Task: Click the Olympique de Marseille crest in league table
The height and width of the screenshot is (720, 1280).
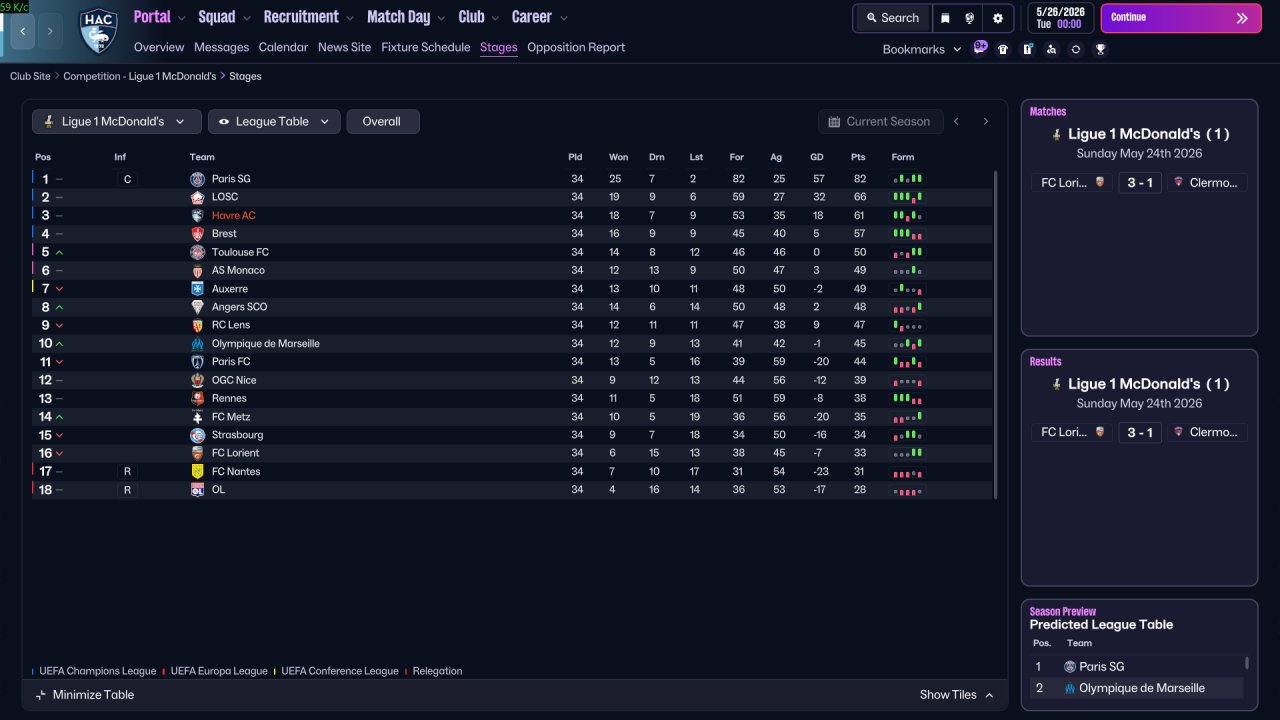Action: (x=197, y=344)
